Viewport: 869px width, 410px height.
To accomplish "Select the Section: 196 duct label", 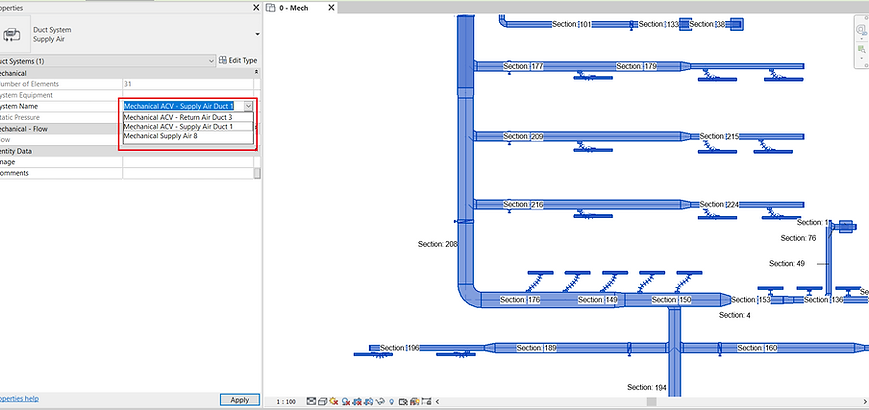I will 400,348.
